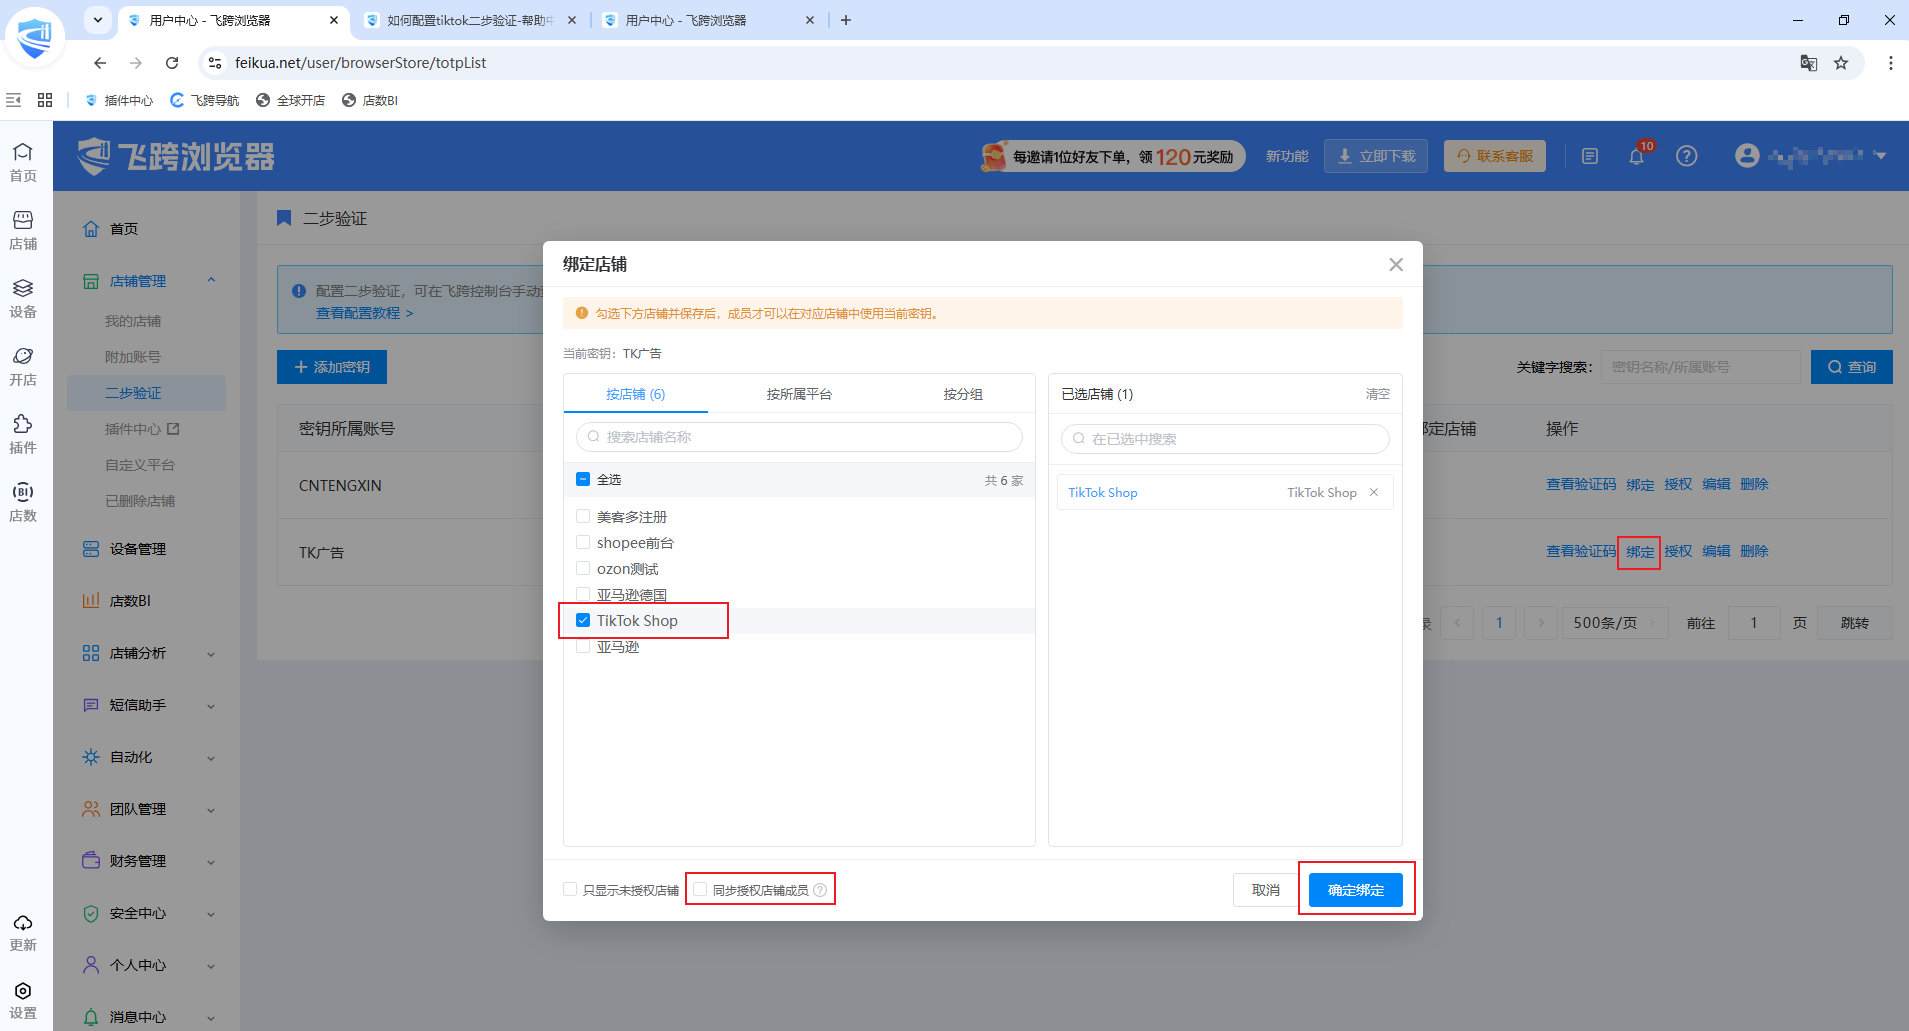
Task: Click the 联系客服 support button
Action: [x=1495, y=156]
